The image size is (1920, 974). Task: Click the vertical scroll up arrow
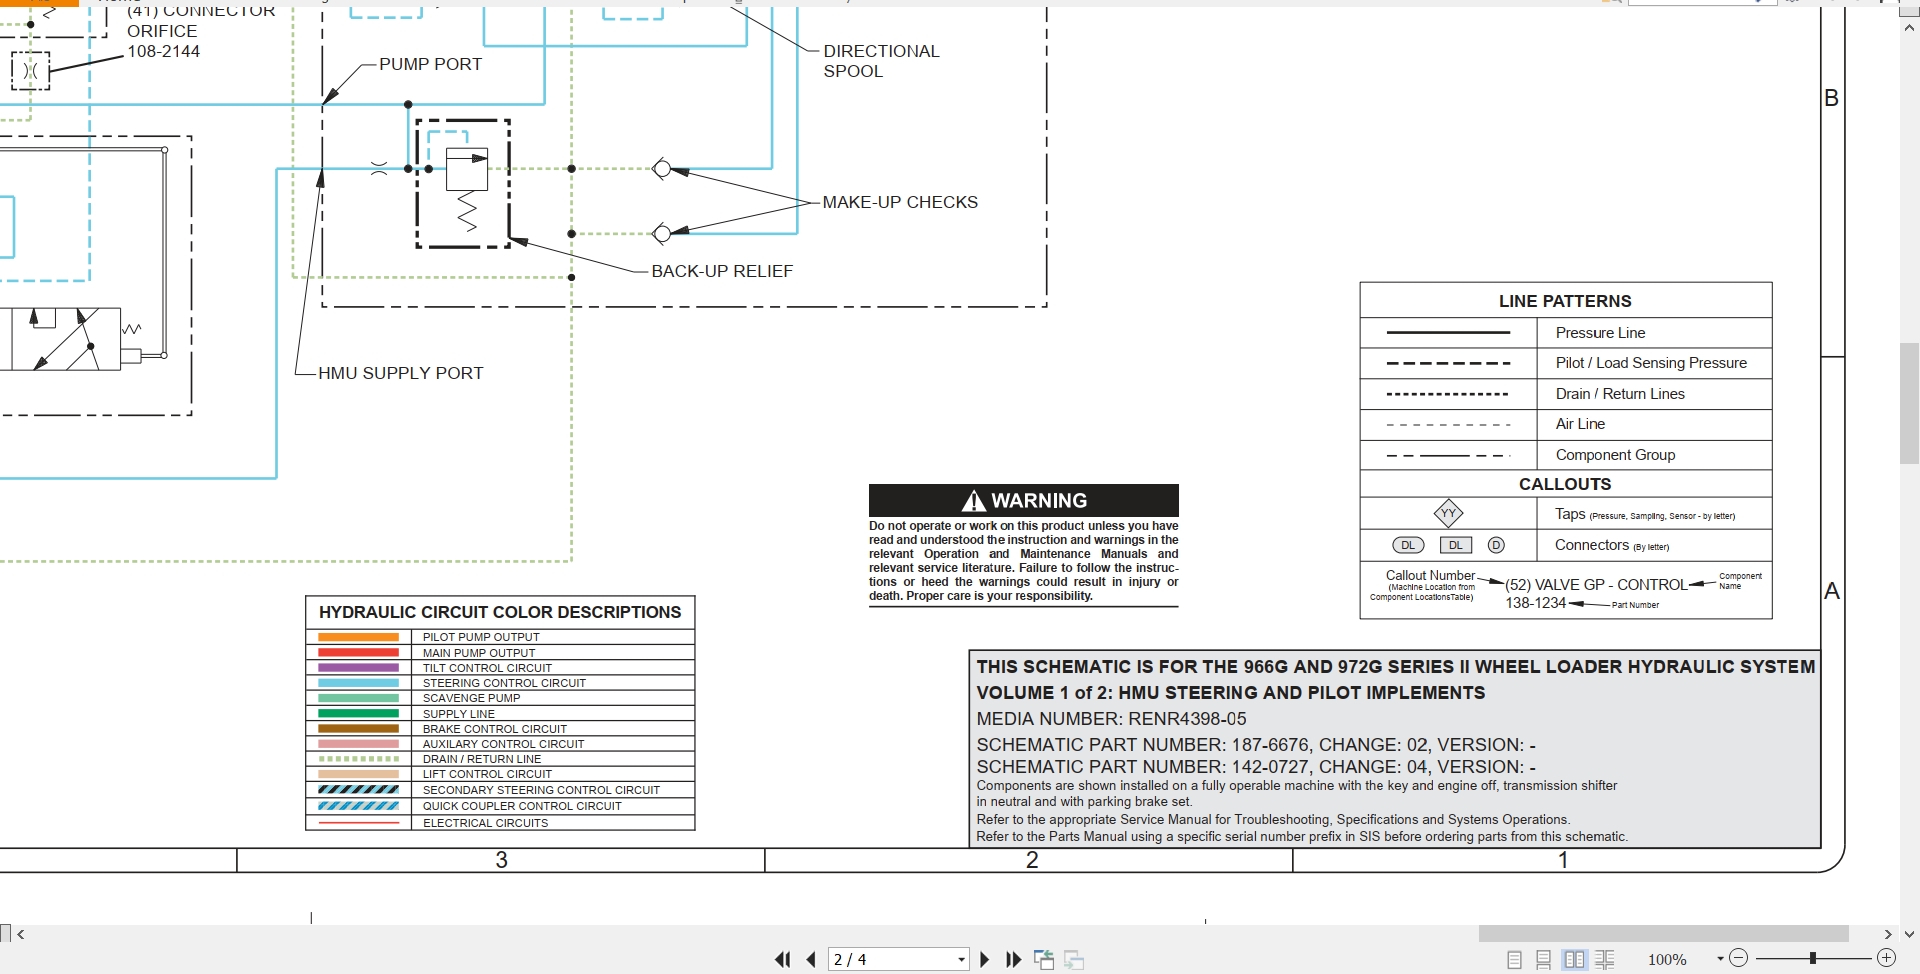click(x=1909, y=29)
